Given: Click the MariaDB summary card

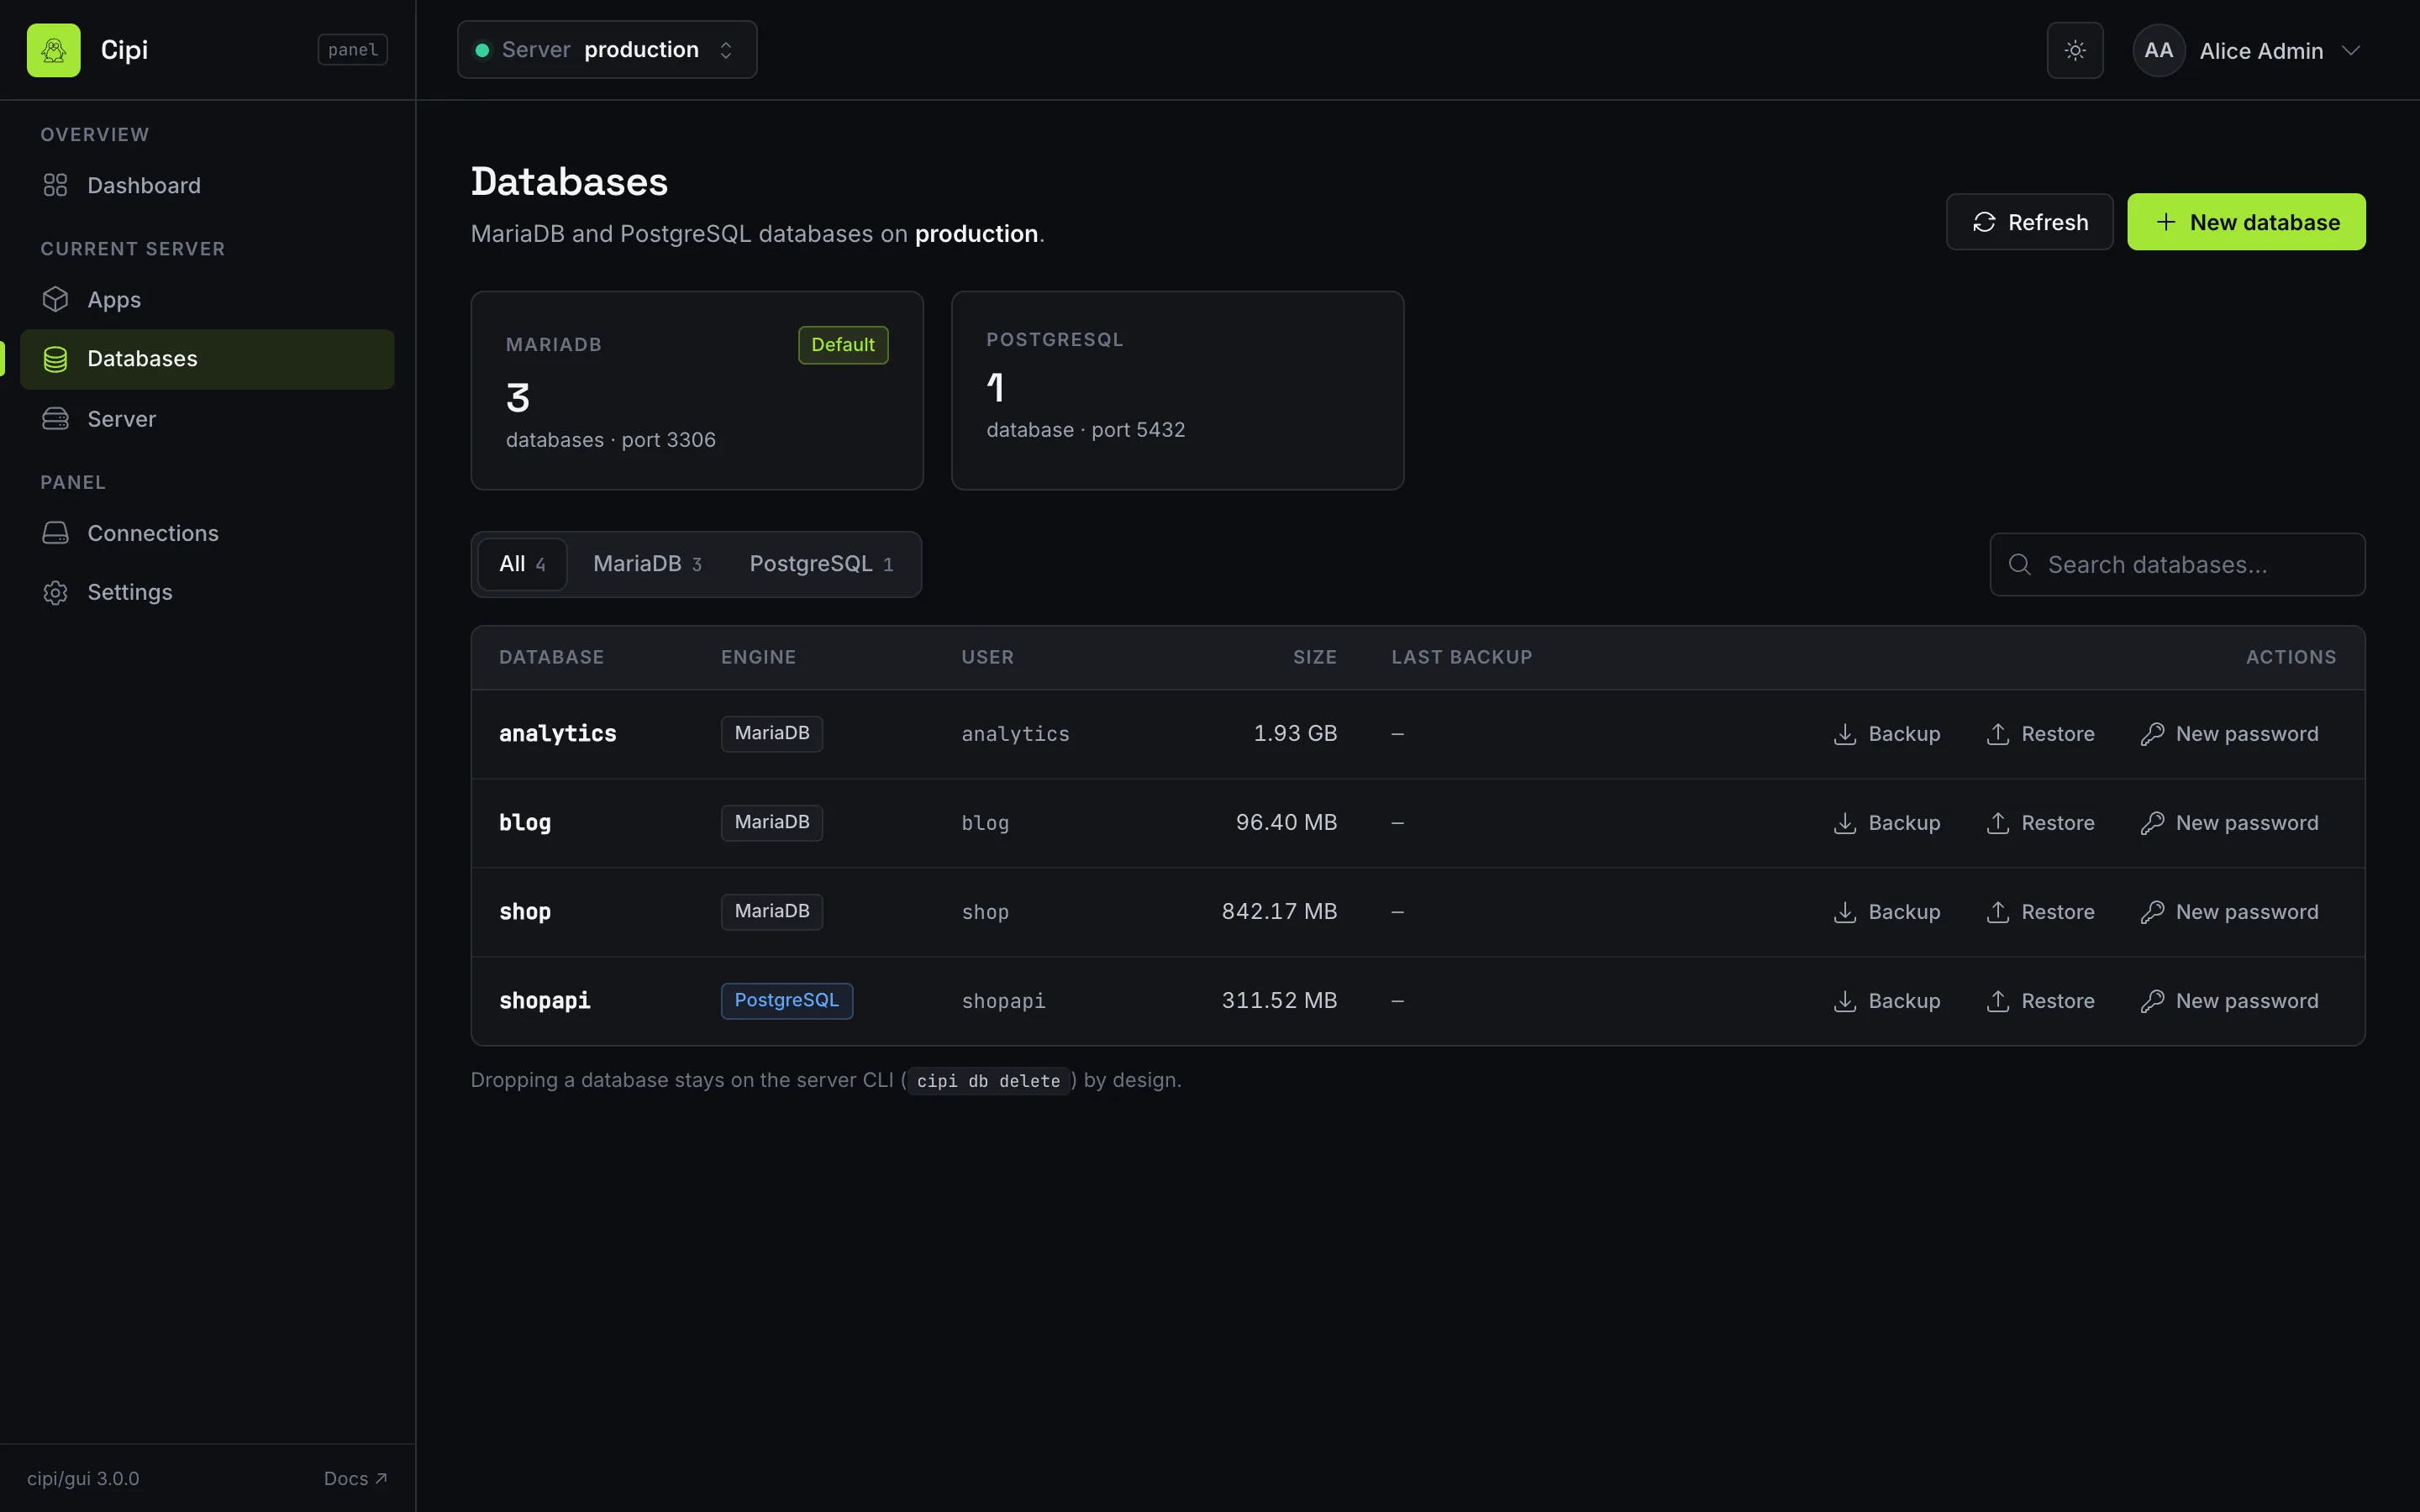Looking at the screenshot, I should tap(697, 390).
